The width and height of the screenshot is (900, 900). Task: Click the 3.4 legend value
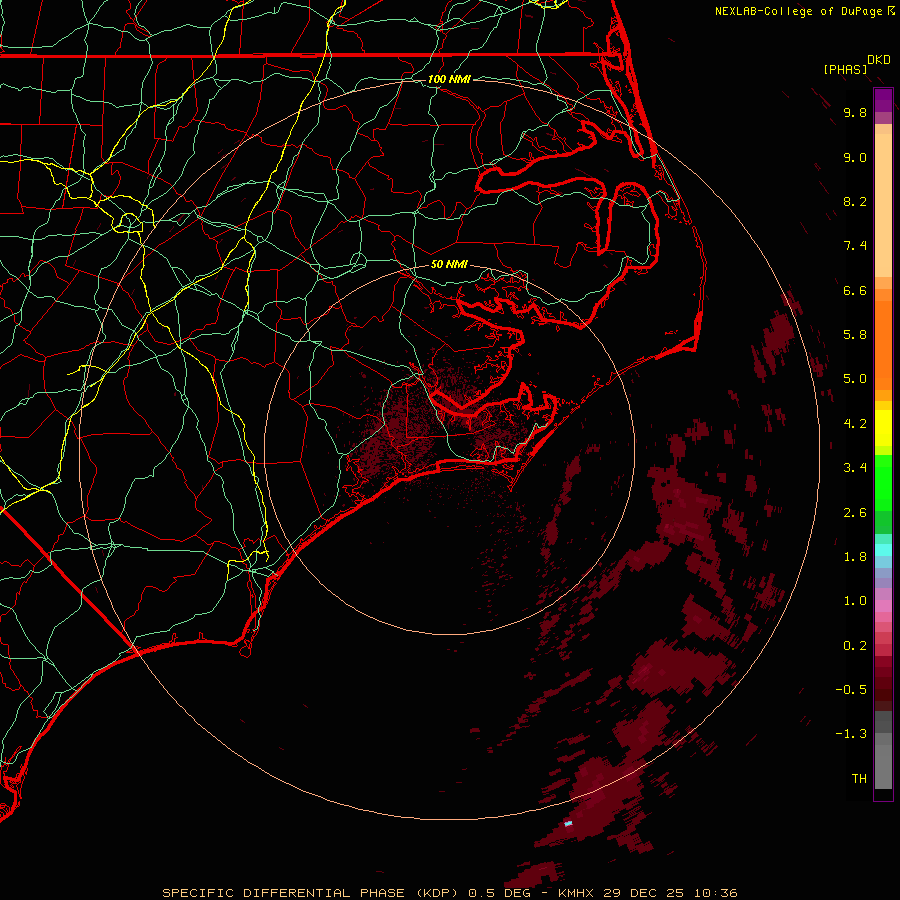pos(855,468)
